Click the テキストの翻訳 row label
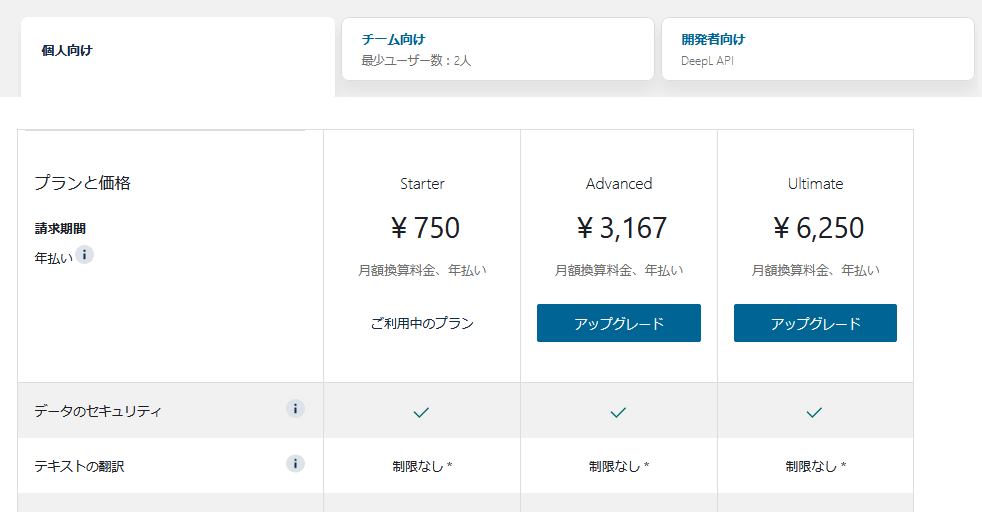Viewport: 982px width, 512px height. [x=80, y=466]
